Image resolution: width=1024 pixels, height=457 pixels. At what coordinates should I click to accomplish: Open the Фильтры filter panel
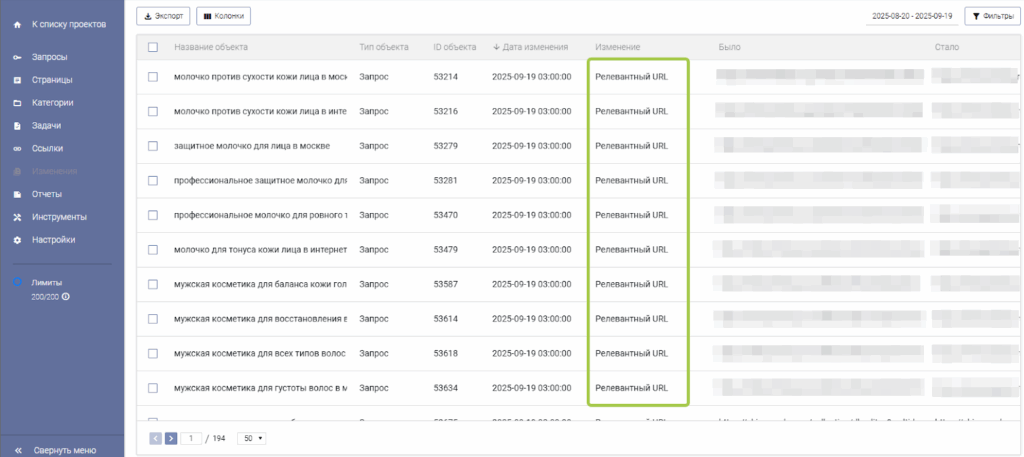pos(990,16)
